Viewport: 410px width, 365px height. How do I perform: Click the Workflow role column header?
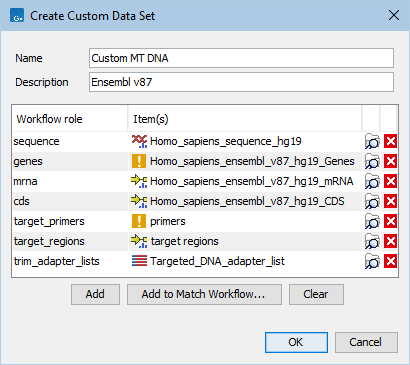coord(70,119)
